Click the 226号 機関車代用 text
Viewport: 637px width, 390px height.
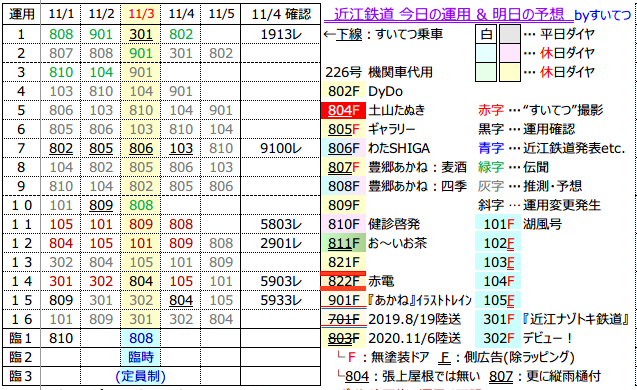tap(379, 72)
